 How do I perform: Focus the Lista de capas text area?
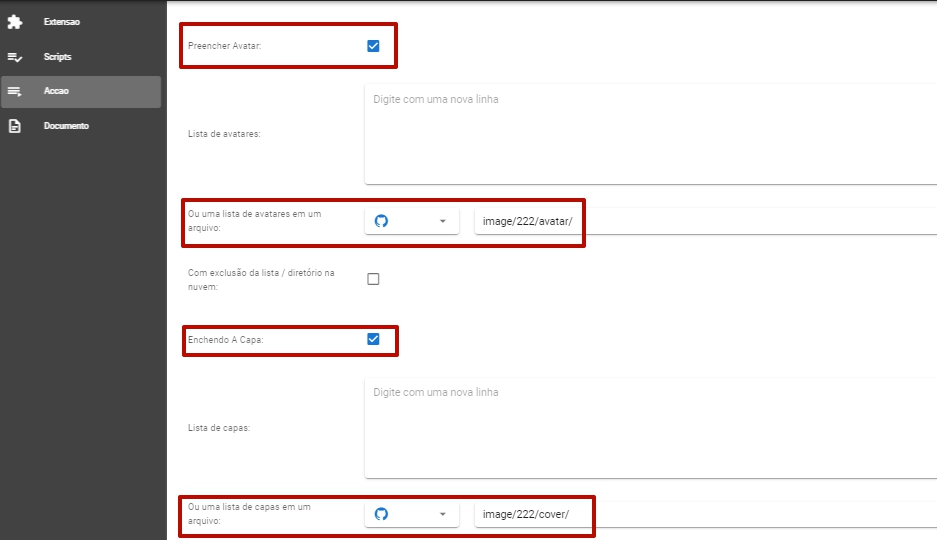pyautogui.click(x=651, y=428)
